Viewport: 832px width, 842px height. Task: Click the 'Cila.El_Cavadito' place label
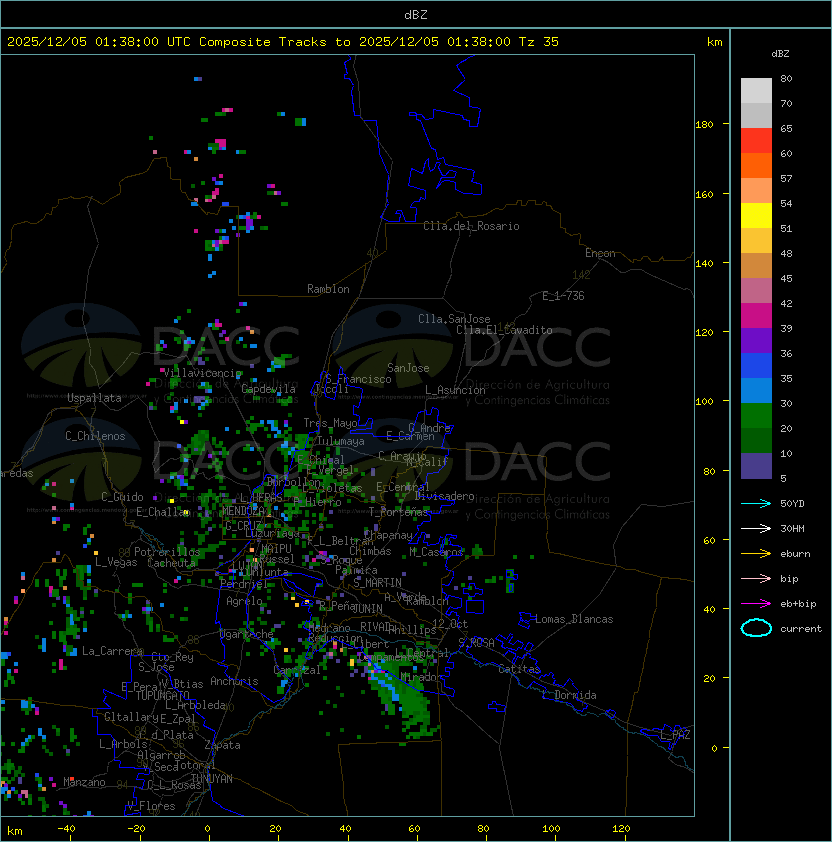[x=504, y=330]
